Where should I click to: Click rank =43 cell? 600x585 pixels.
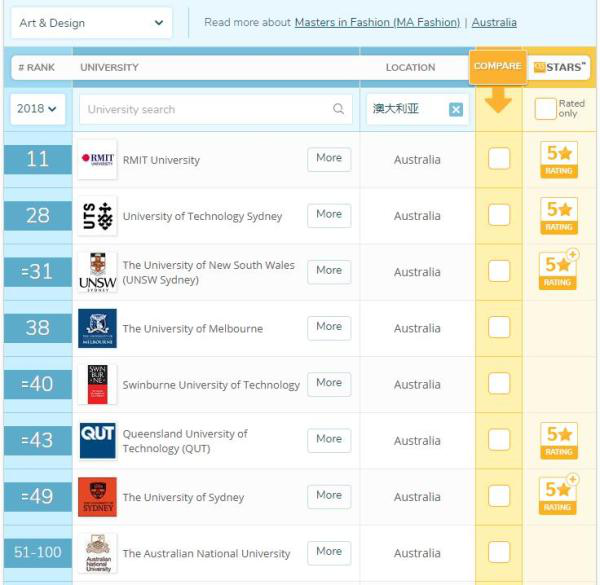(x=38, y=440)
